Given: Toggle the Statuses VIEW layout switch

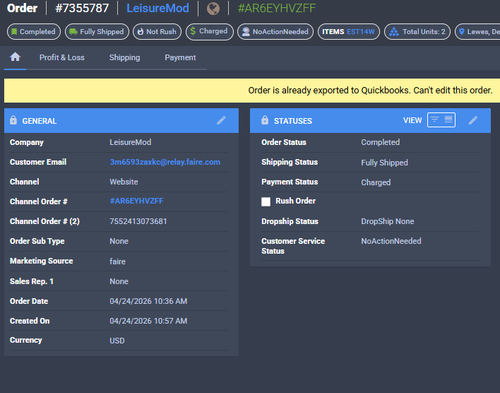Looking at the screenshot, I should coord(441,120).
